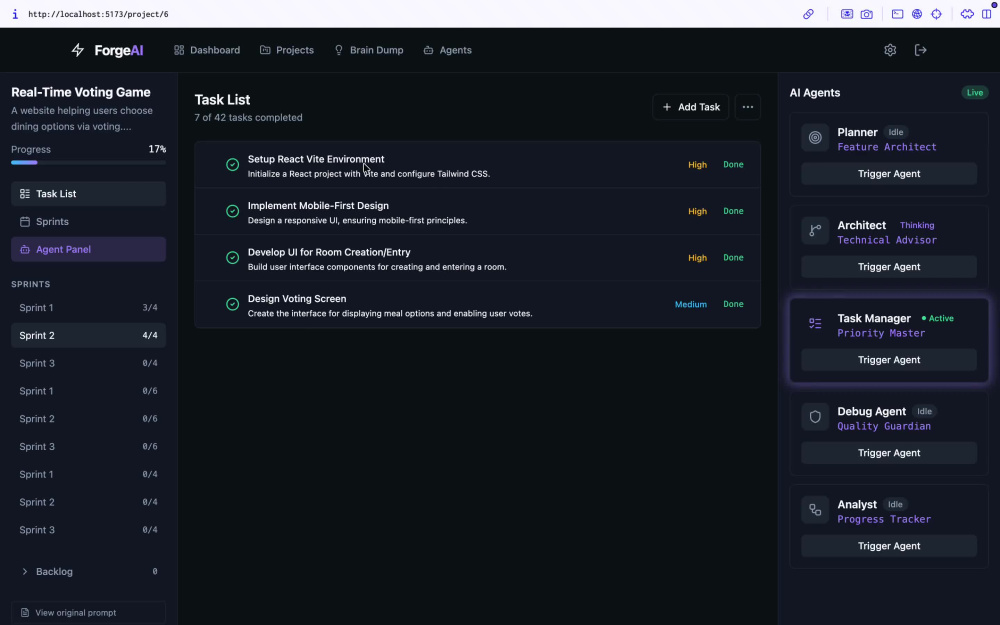
Task: Click the browser globe icon
Action: (916, 14)
